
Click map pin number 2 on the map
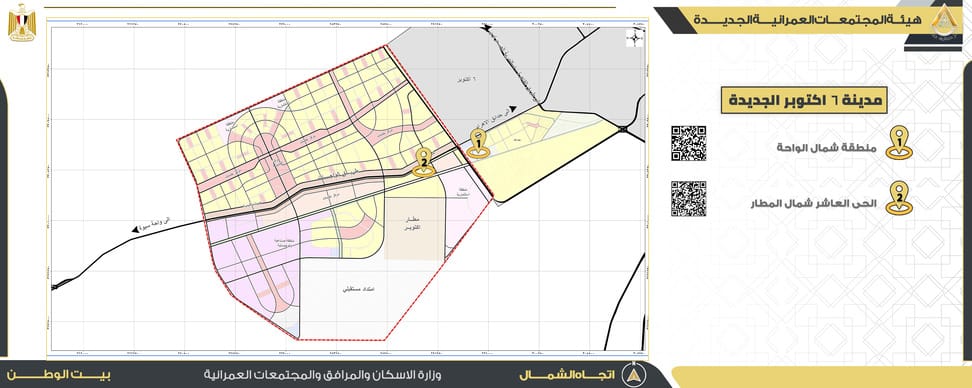coord(423,163)
